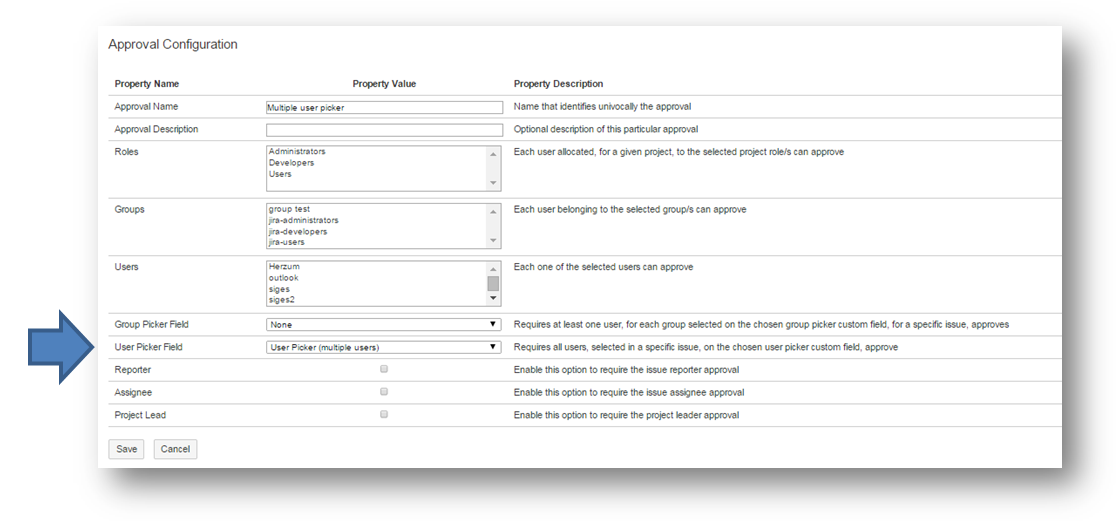
Task: Enable the Reporter approval checkbox
Action: [x=384, y=369]
